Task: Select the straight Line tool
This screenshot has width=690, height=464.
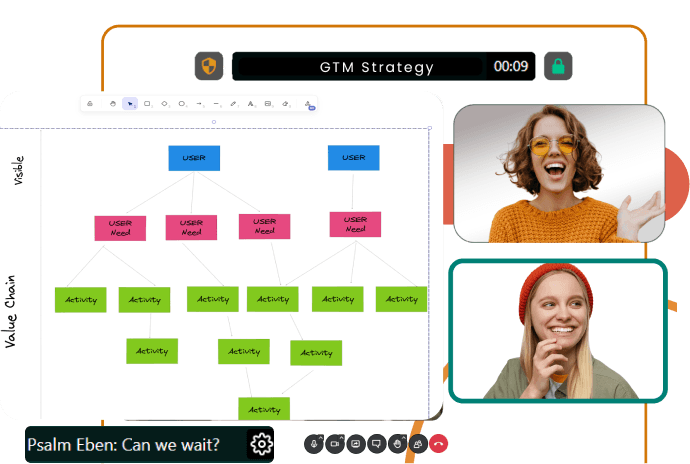Action: click(217, 104)
